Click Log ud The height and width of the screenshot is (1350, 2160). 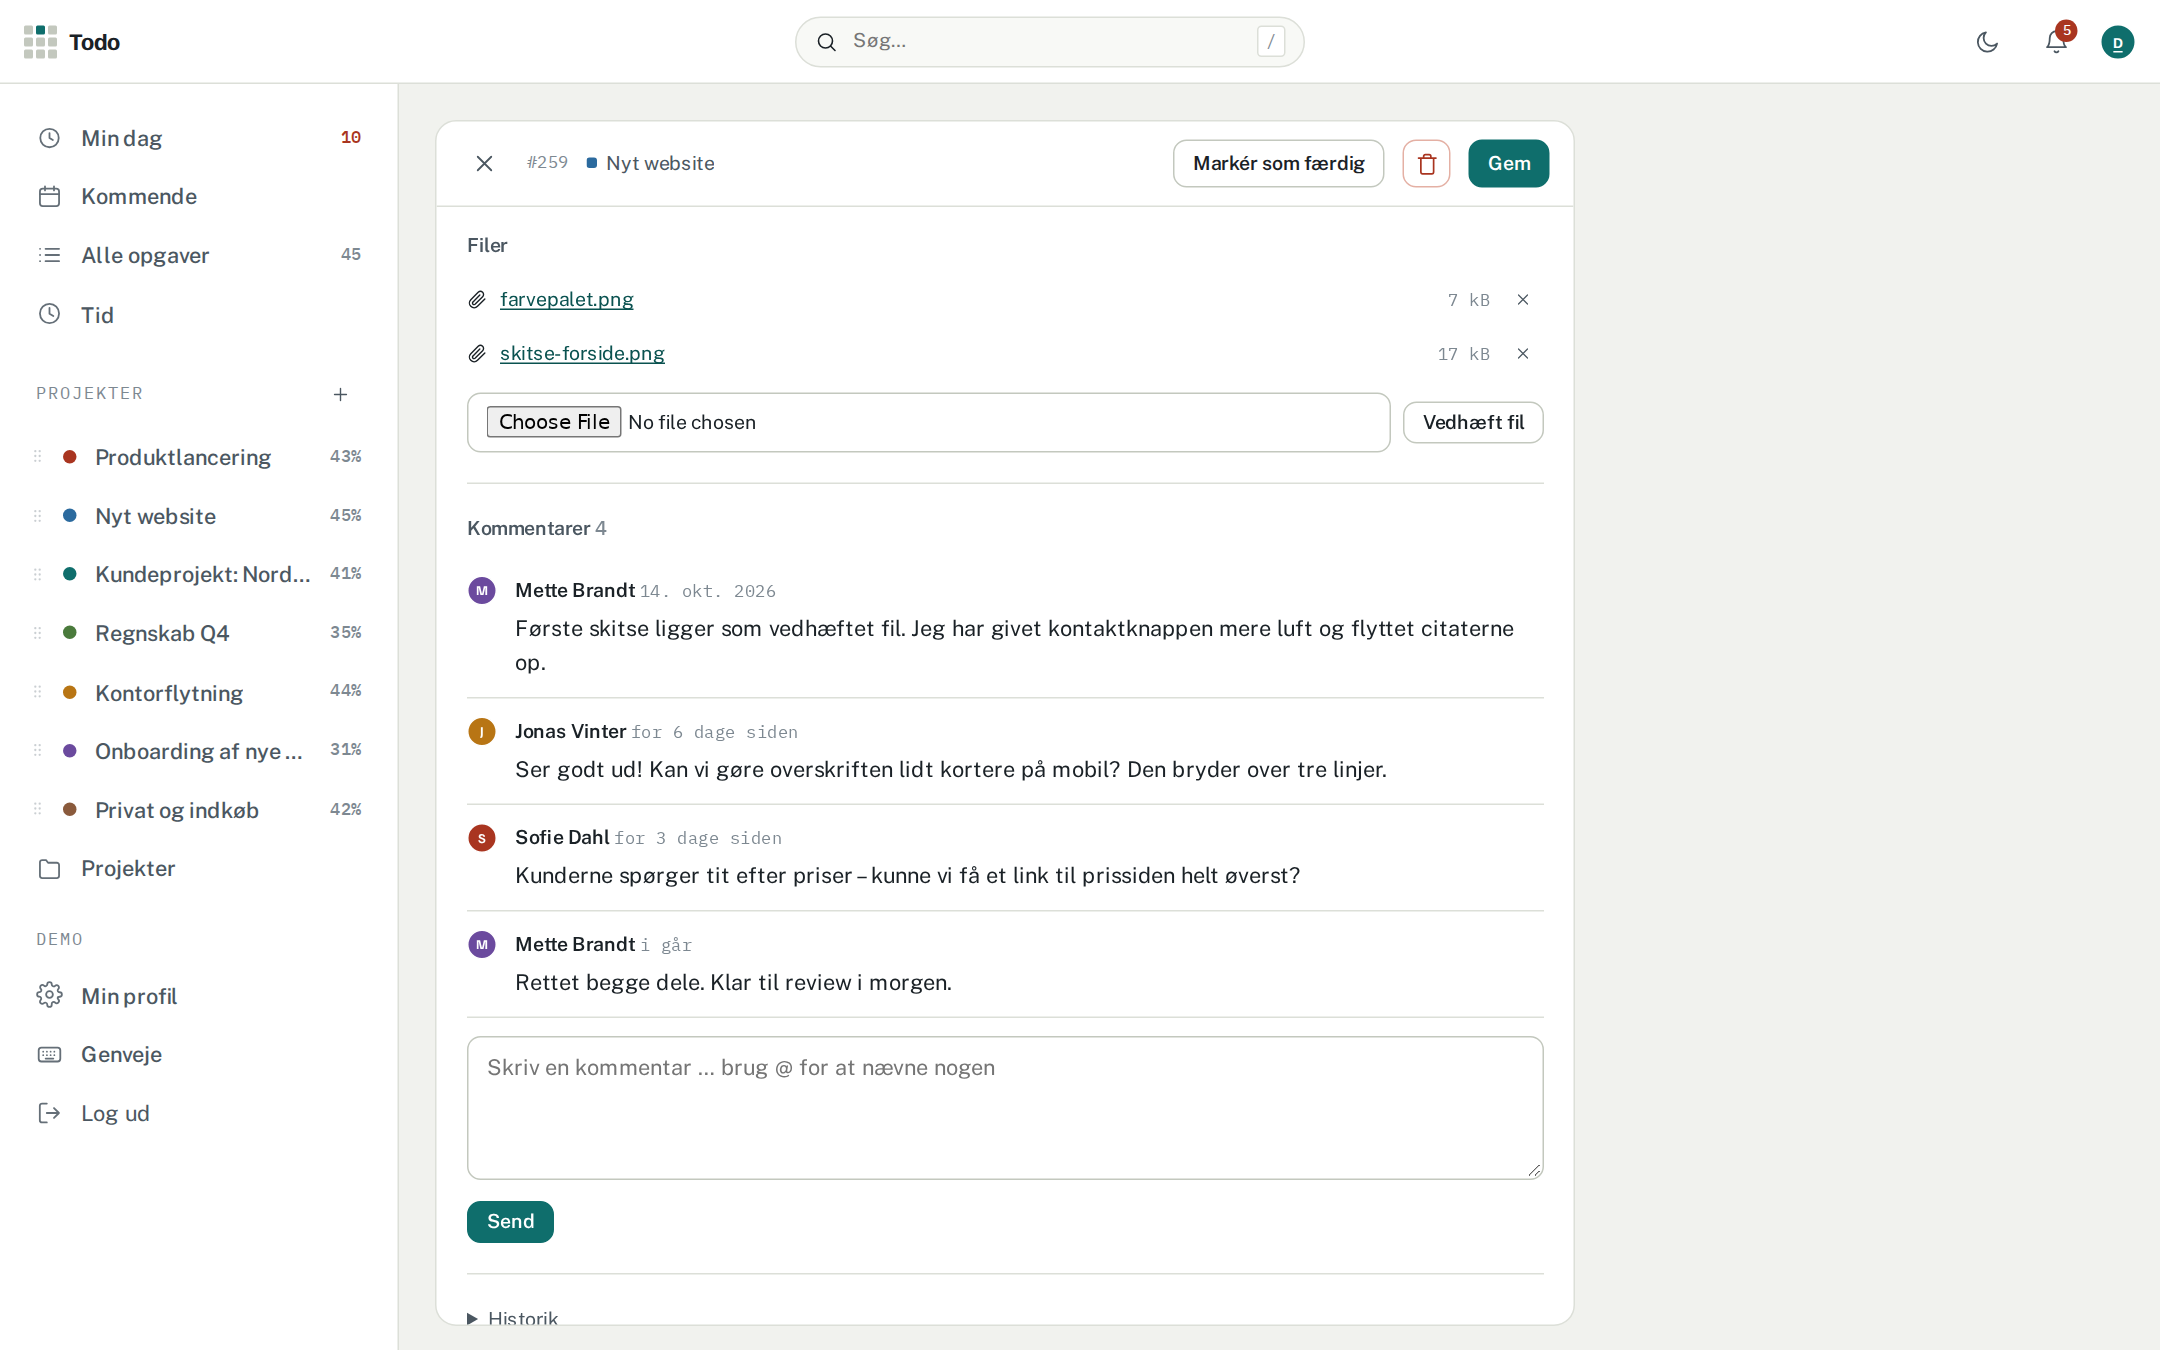(199, 1113)
